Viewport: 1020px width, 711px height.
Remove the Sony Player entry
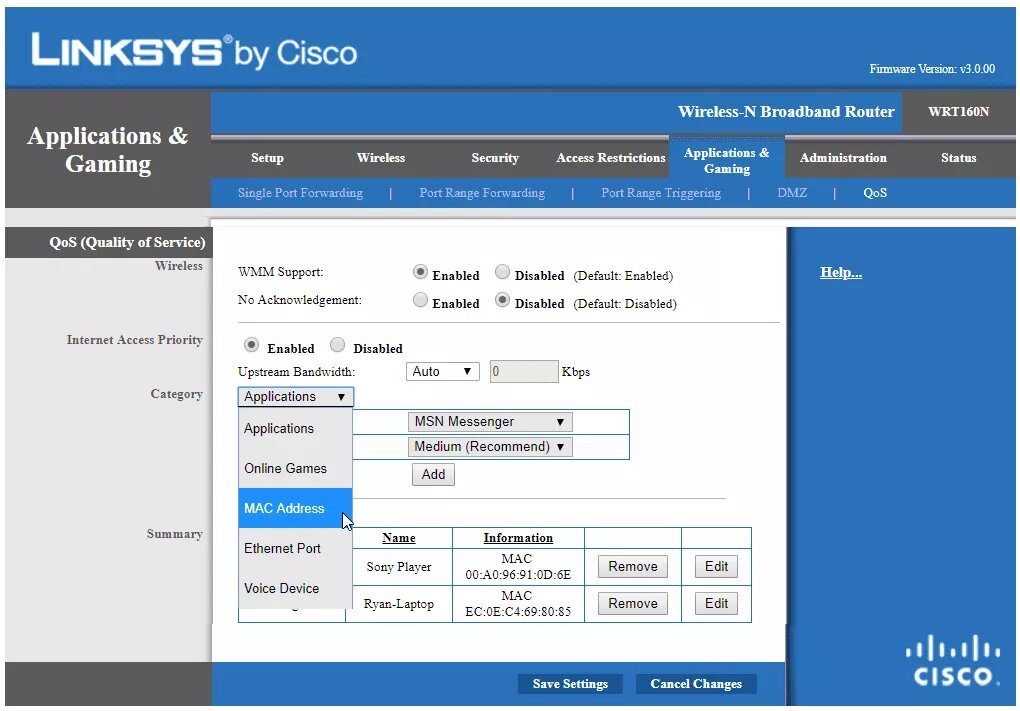pos(633,567)
